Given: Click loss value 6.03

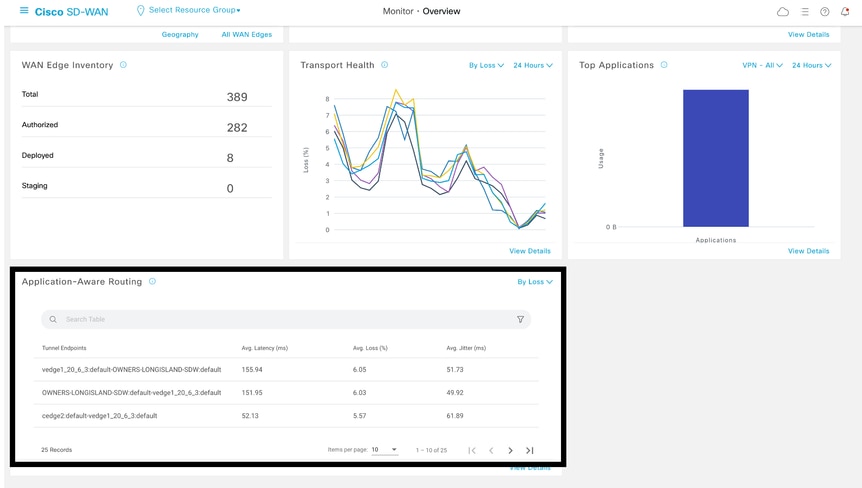Looking at the screenshot, I should pos(360,393).
